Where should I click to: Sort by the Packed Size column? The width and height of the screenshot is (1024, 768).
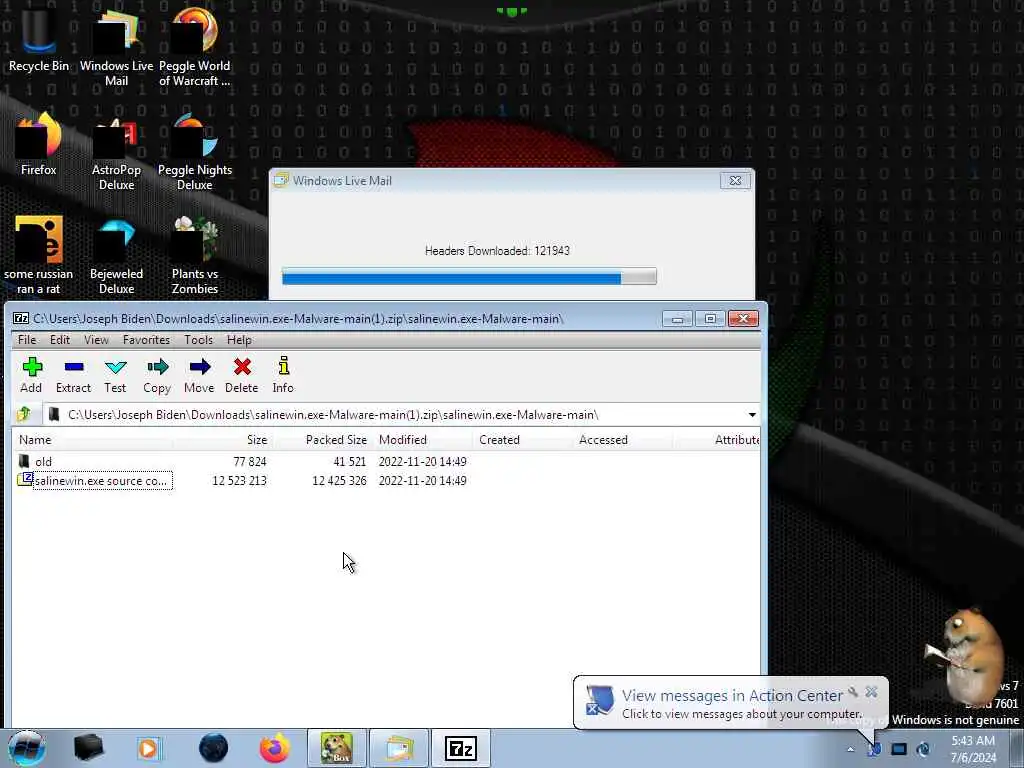pos(323,440)
